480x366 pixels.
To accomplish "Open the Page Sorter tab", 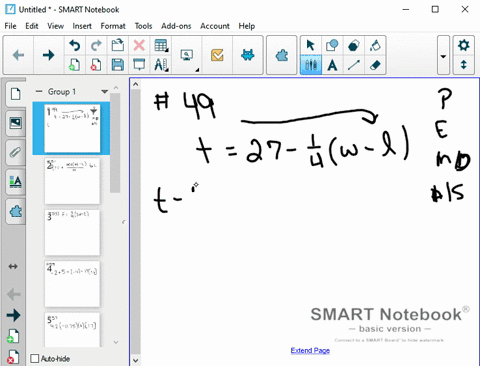I will (x=16, y=94).
